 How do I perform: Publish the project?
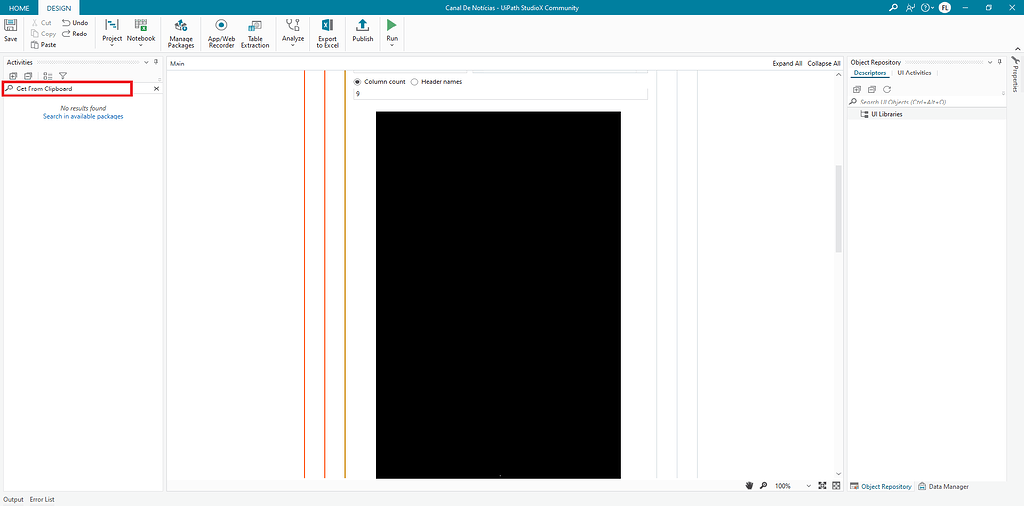pos(362,31)
